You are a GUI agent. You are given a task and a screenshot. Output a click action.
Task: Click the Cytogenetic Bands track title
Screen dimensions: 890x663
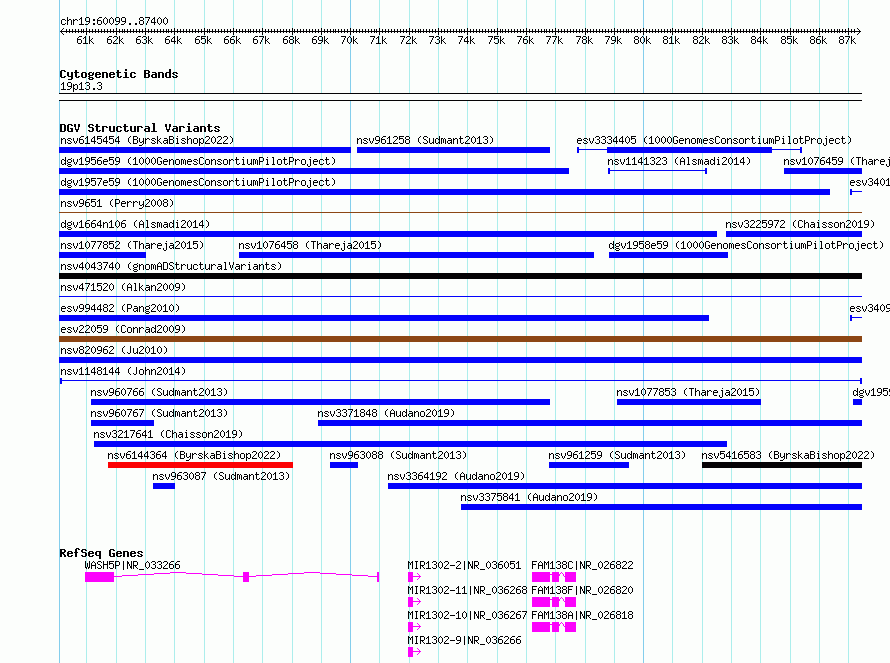click(x=119, y=74)
